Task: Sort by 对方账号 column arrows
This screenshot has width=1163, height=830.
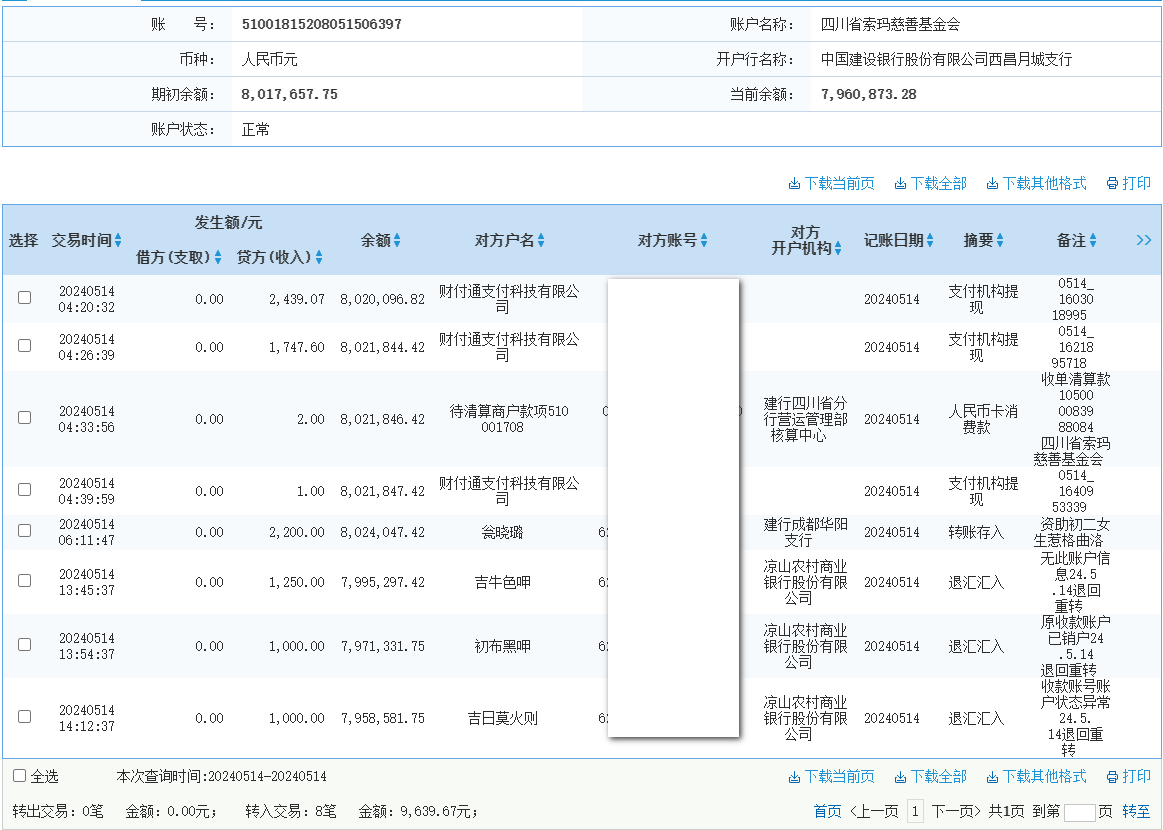Action: [704, 240]
